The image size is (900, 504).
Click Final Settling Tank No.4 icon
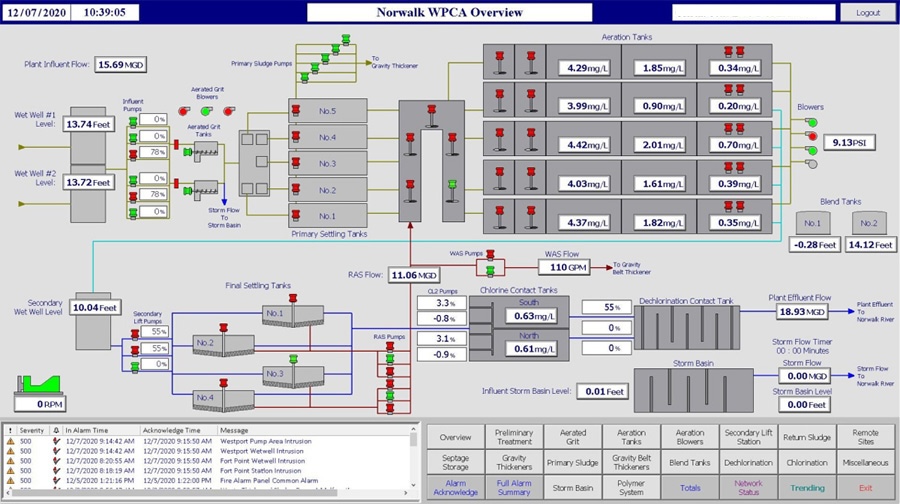(223, 400)
